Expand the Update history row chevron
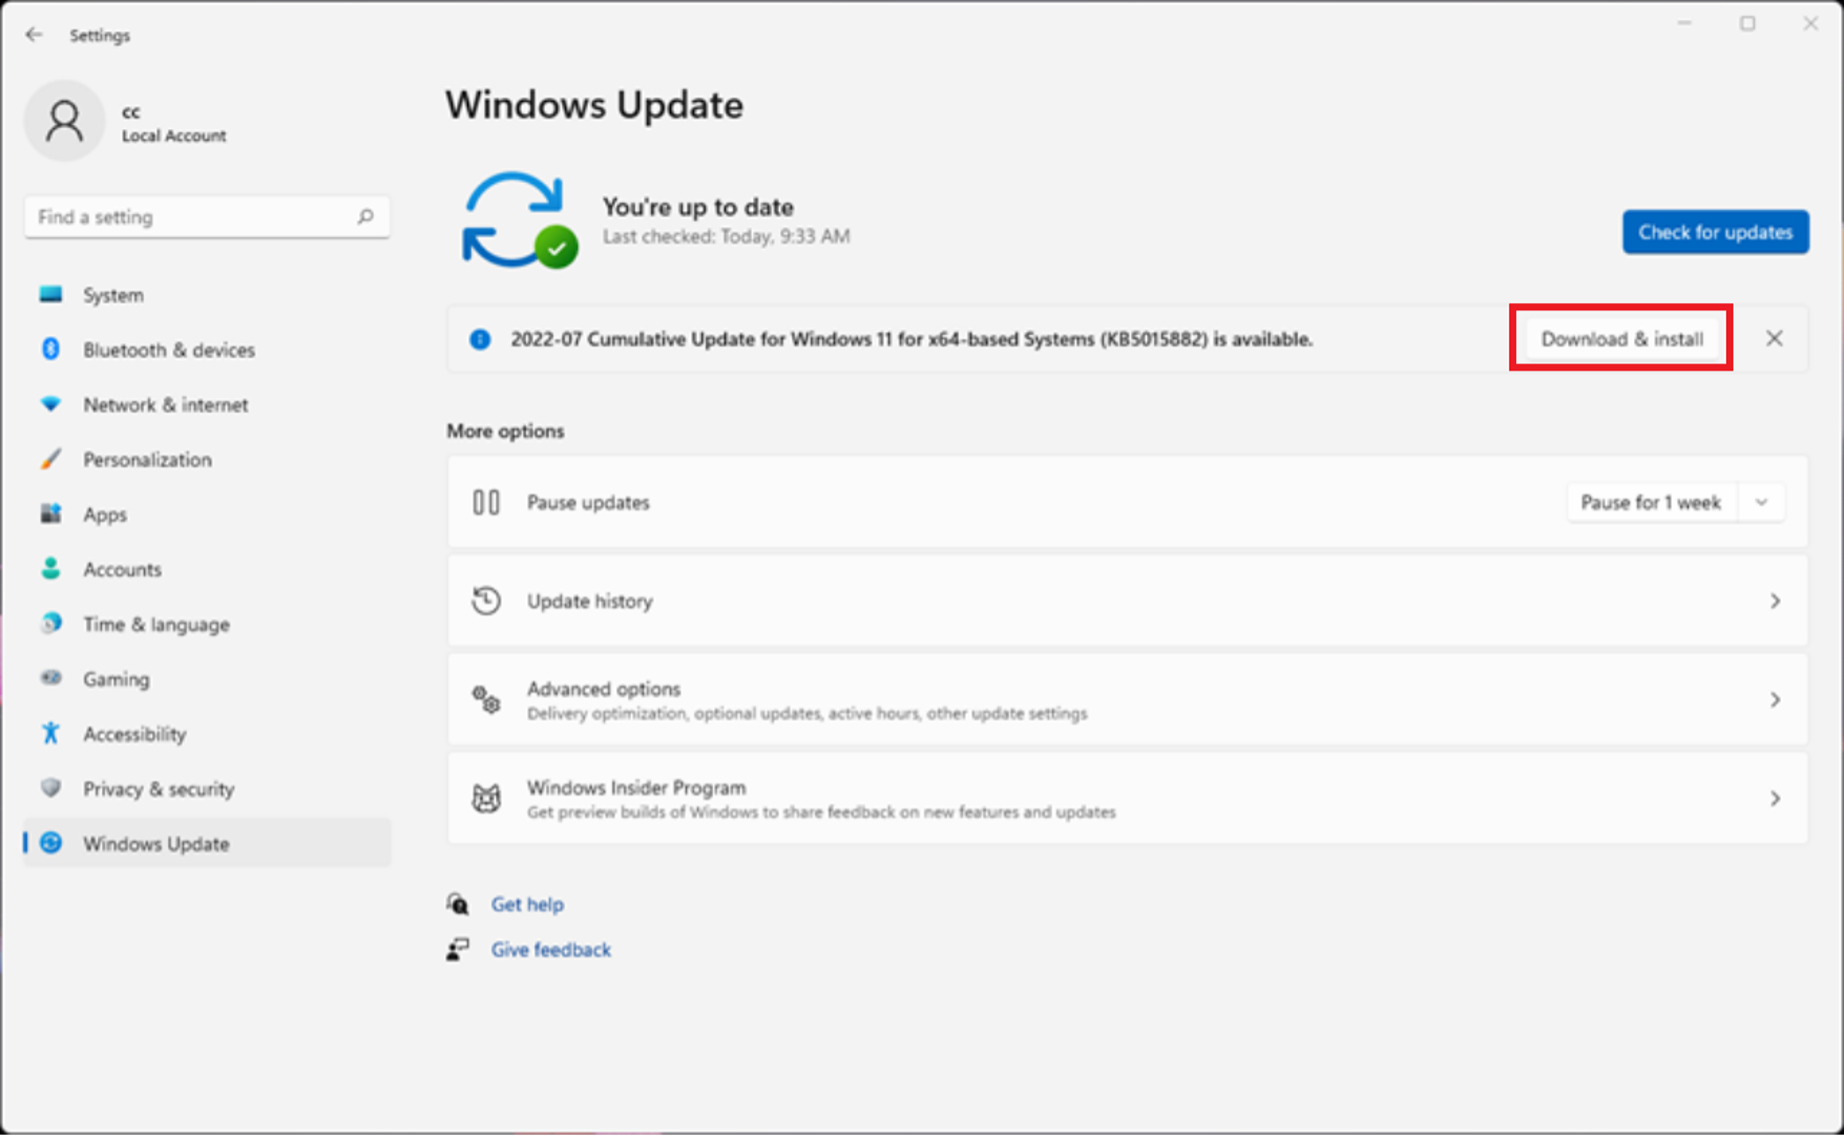Viewport: 1844px width, 1136px height. point(1775,601)
